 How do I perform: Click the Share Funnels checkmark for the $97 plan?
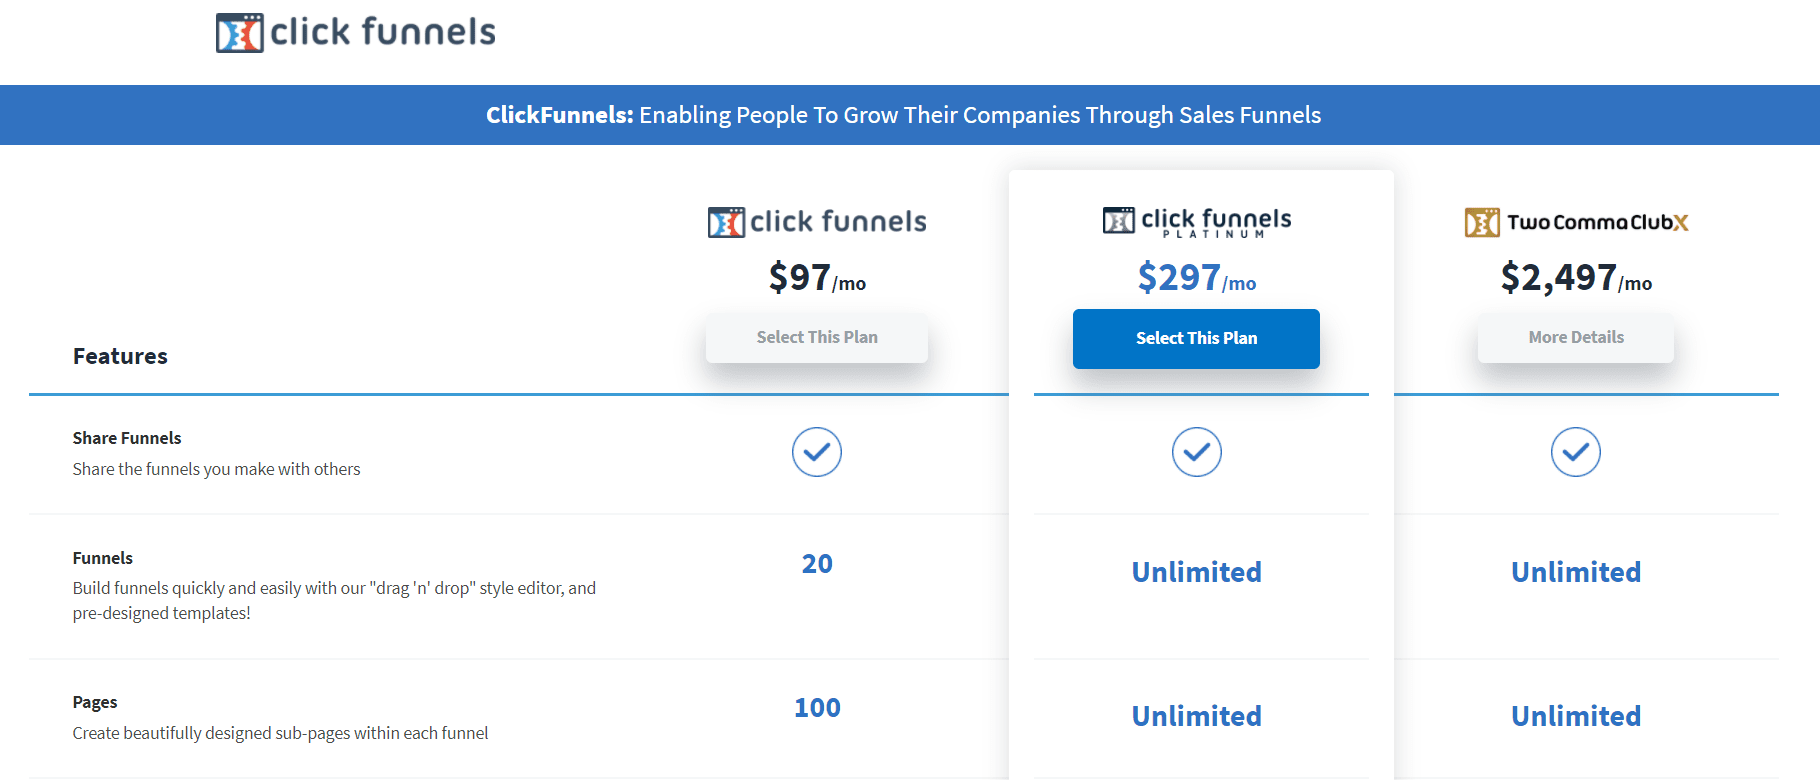(x=816, y=452)
